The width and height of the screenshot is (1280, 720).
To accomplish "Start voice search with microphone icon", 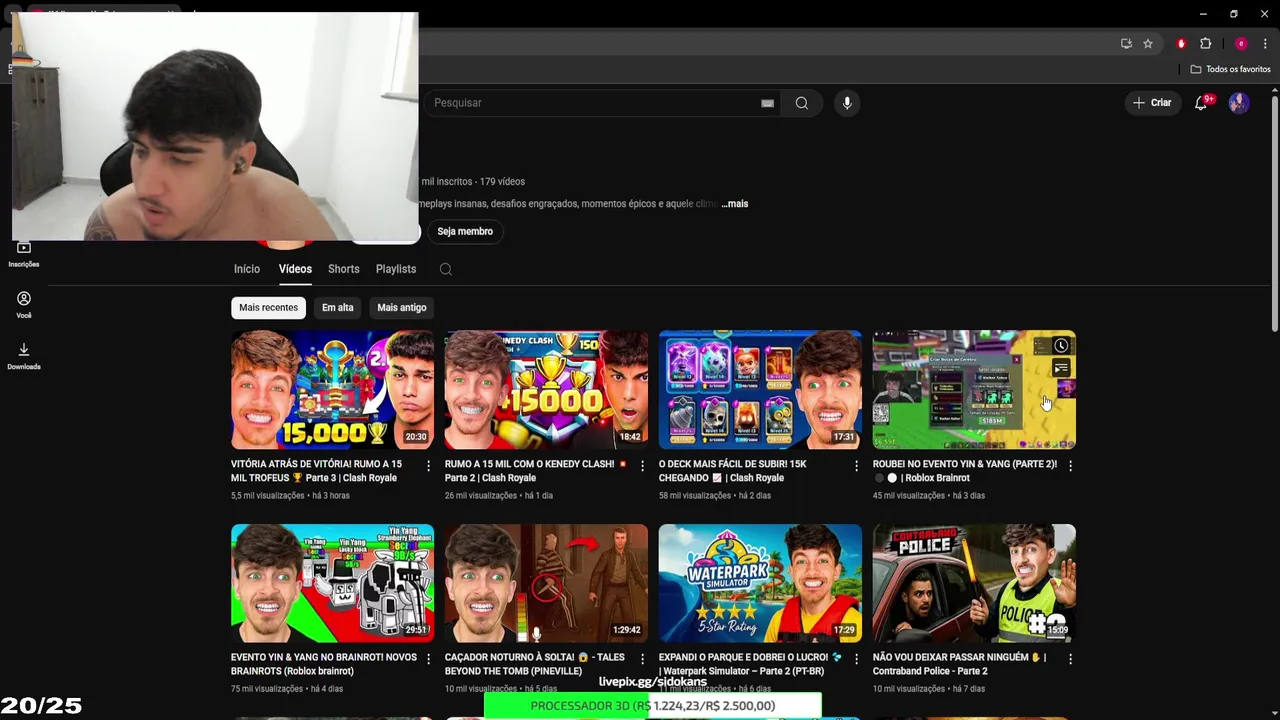I will coord(847,103).
